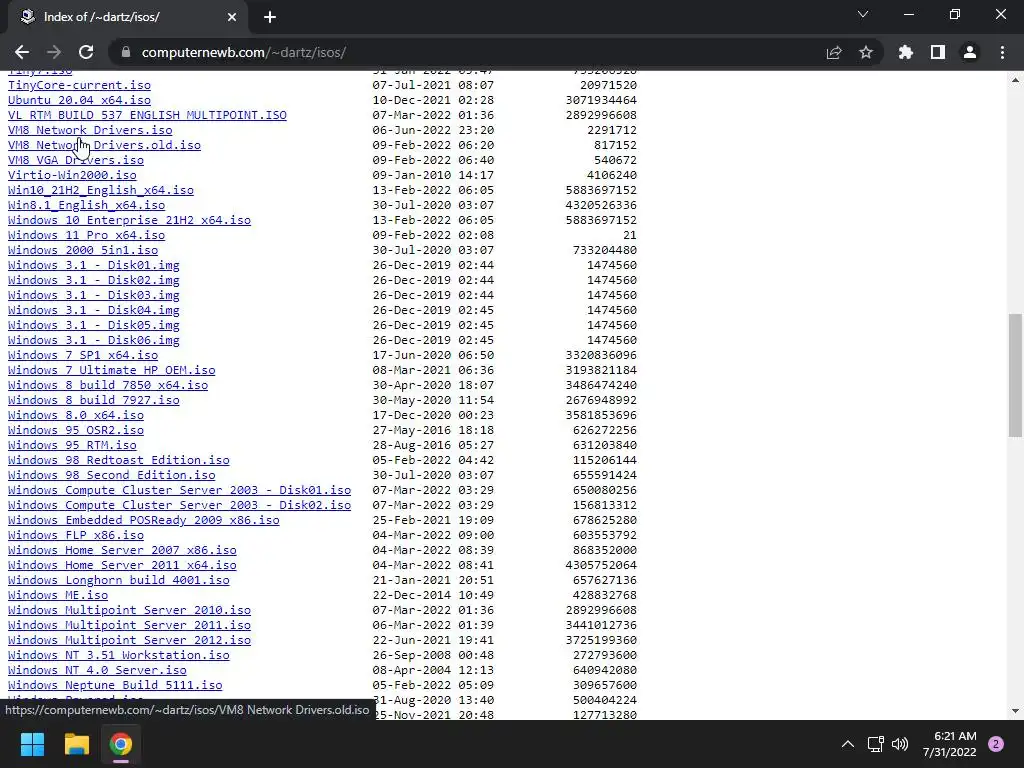Screen dimensions: 1024x768
Task: Reload the page with refresh icon
Action: click(86, 52)
